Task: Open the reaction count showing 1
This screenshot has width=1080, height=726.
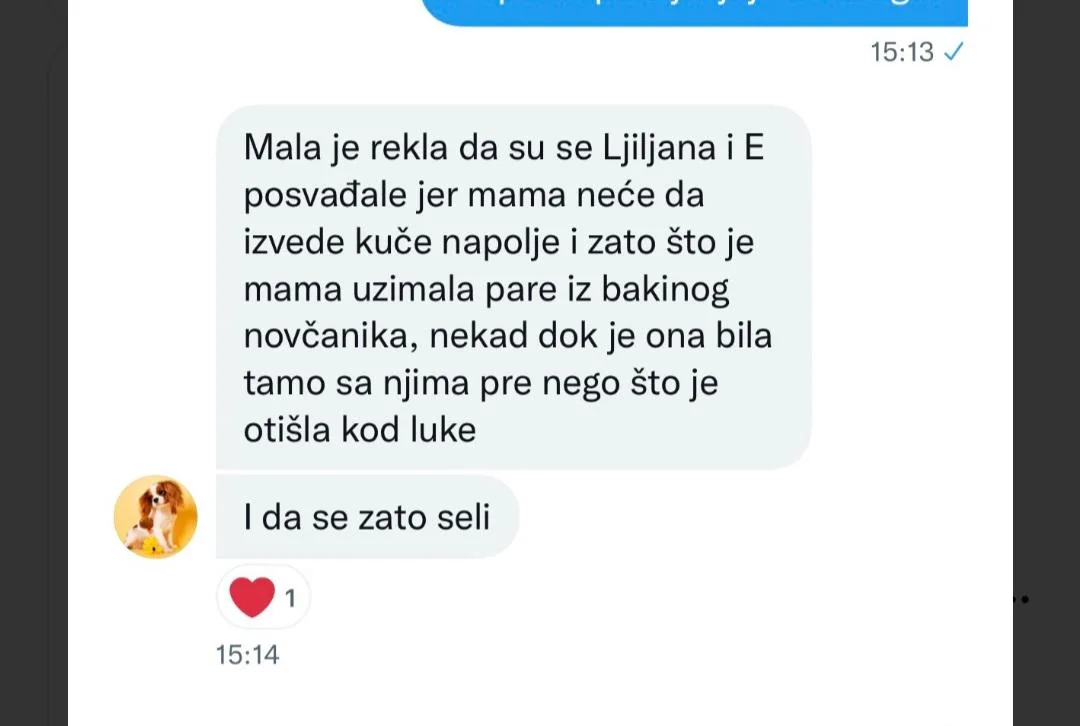Action: [x=290, y=598]
